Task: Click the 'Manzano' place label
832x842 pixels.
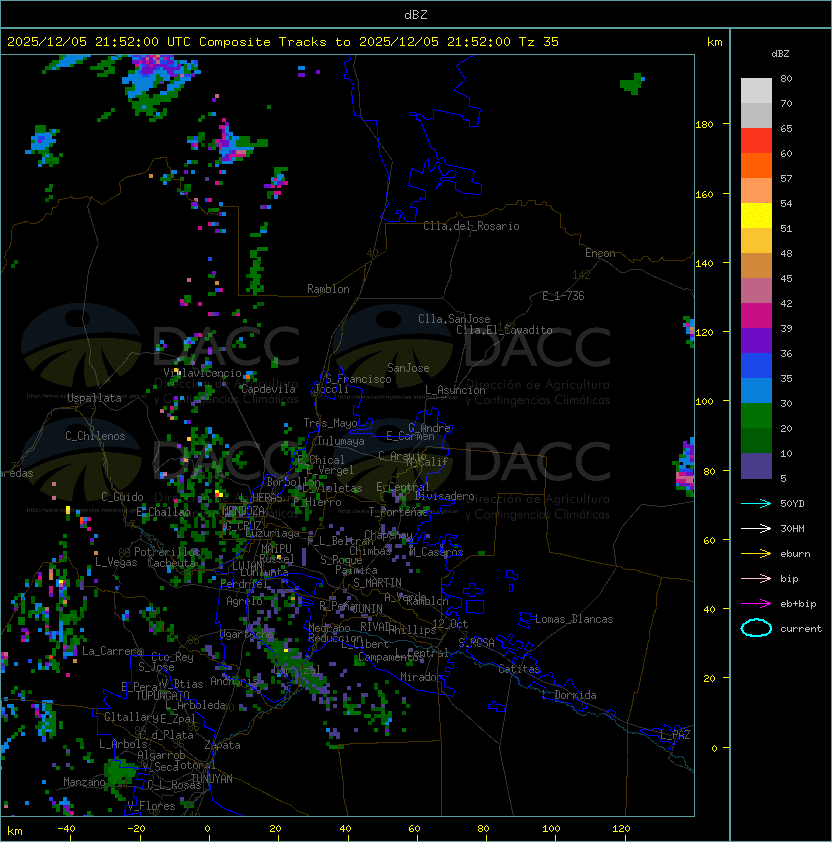Action: [x=84, y=782]
